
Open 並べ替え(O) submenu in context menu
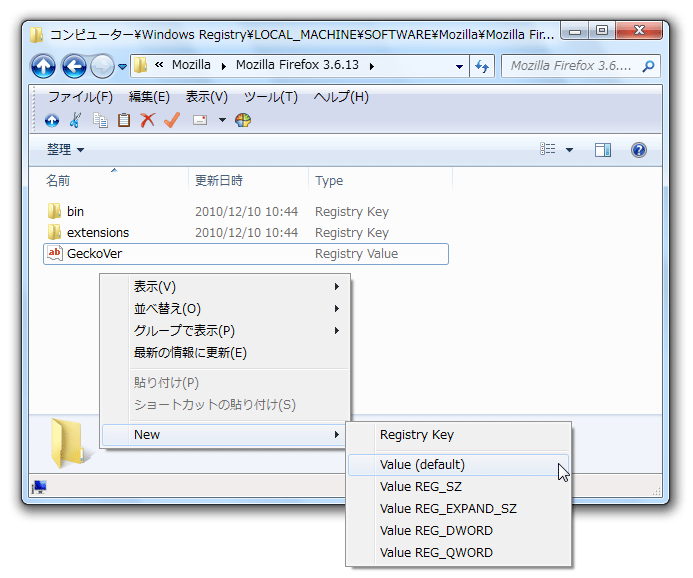point(225,308)
